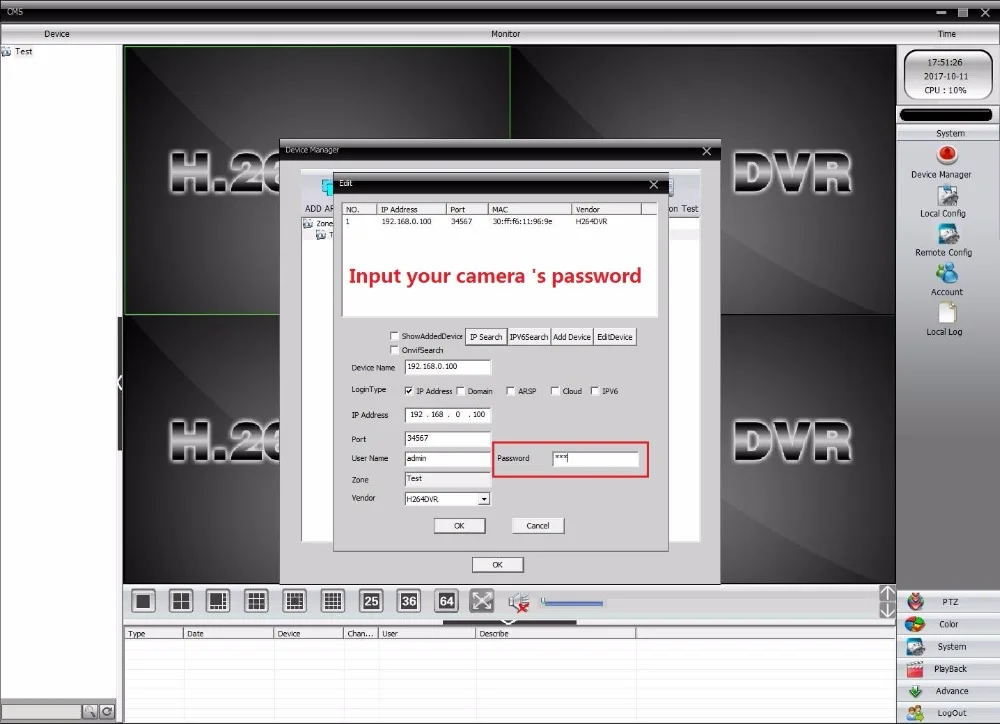Click the IP Search button
The width and height of the screenshot is (1000, 724).
[486, 337]
